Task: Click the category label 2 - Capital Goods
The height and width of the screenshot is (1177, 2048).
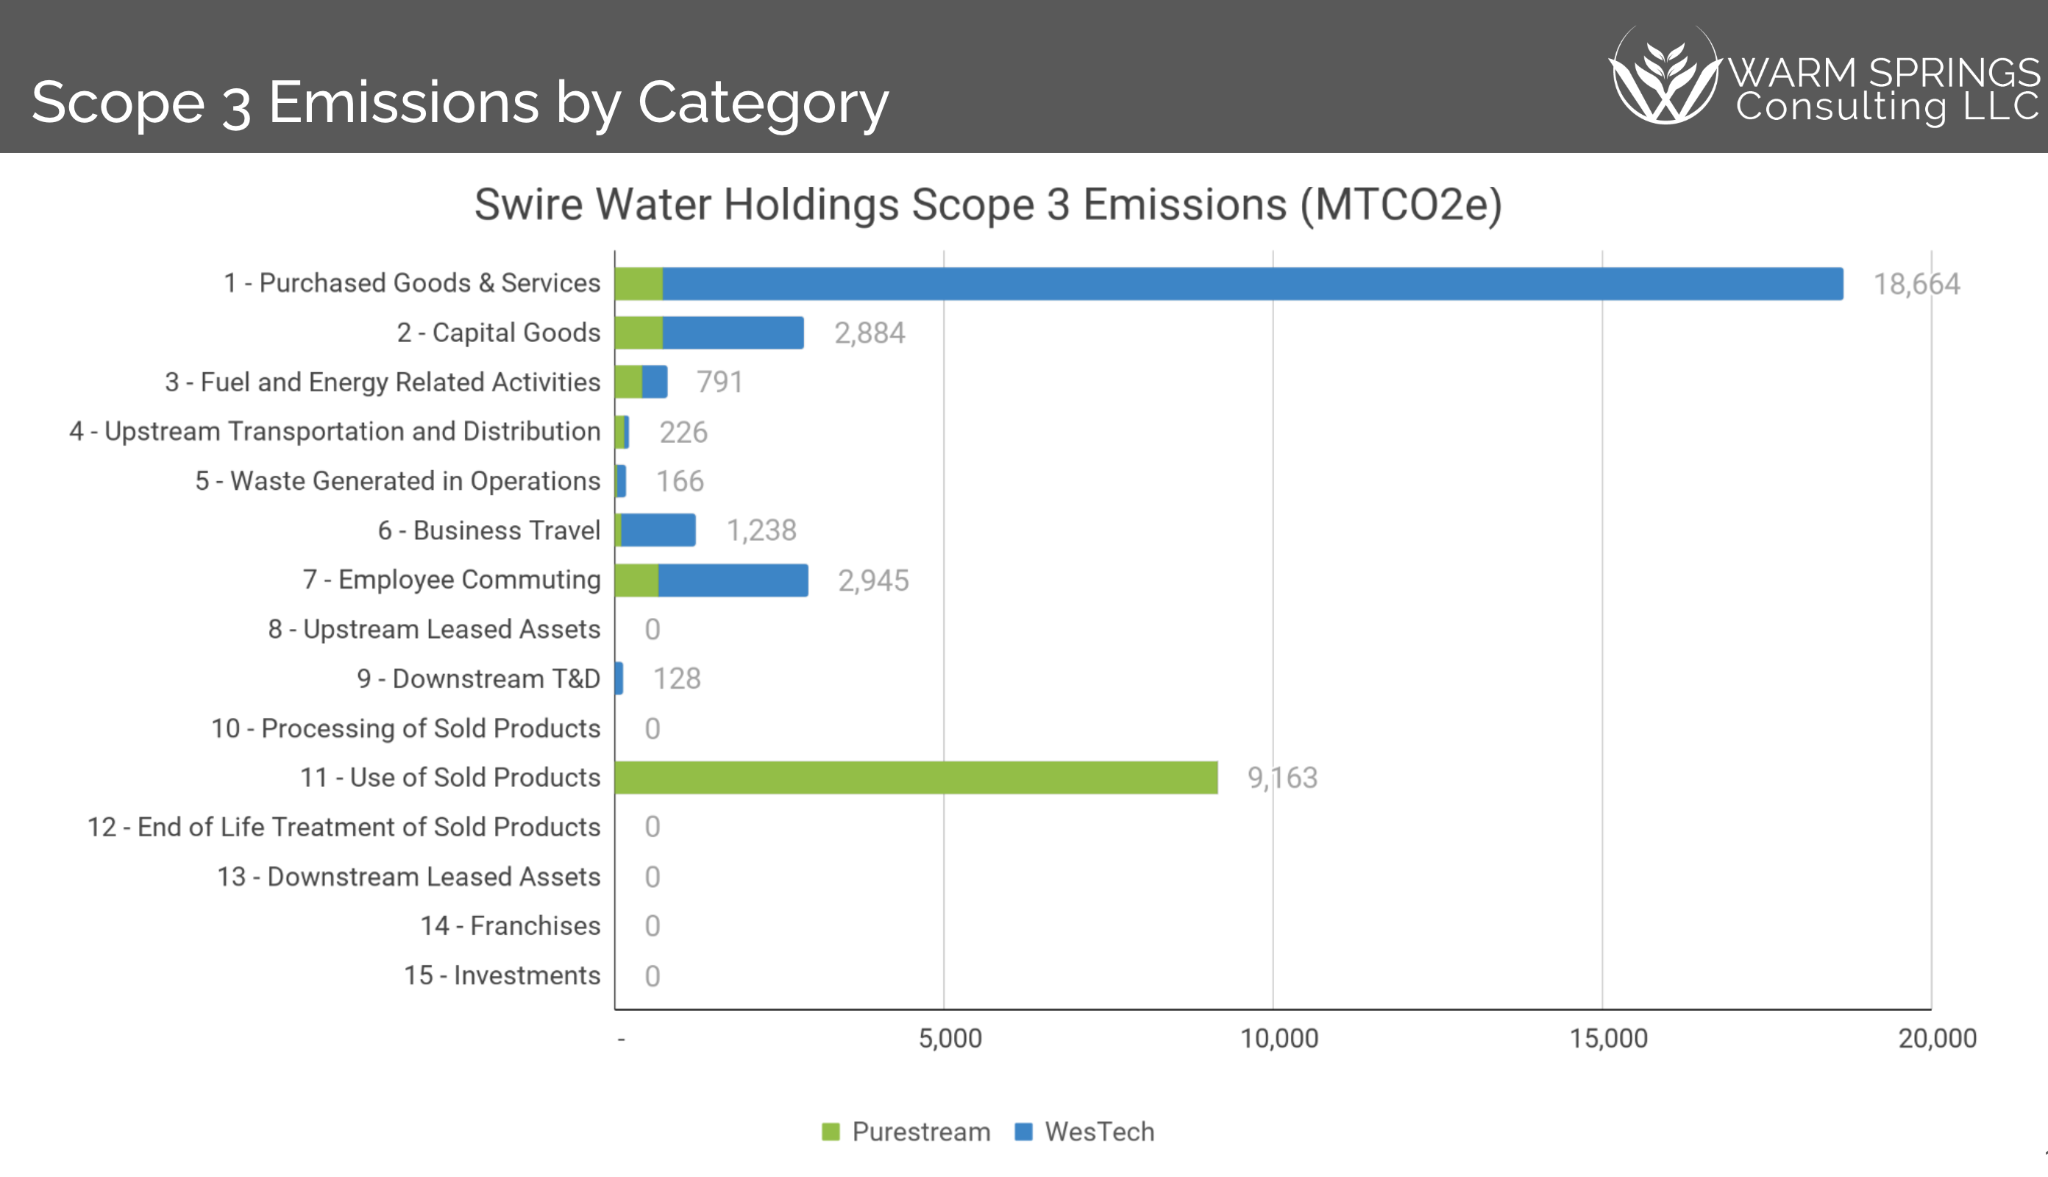Action: tap(498, 333)
